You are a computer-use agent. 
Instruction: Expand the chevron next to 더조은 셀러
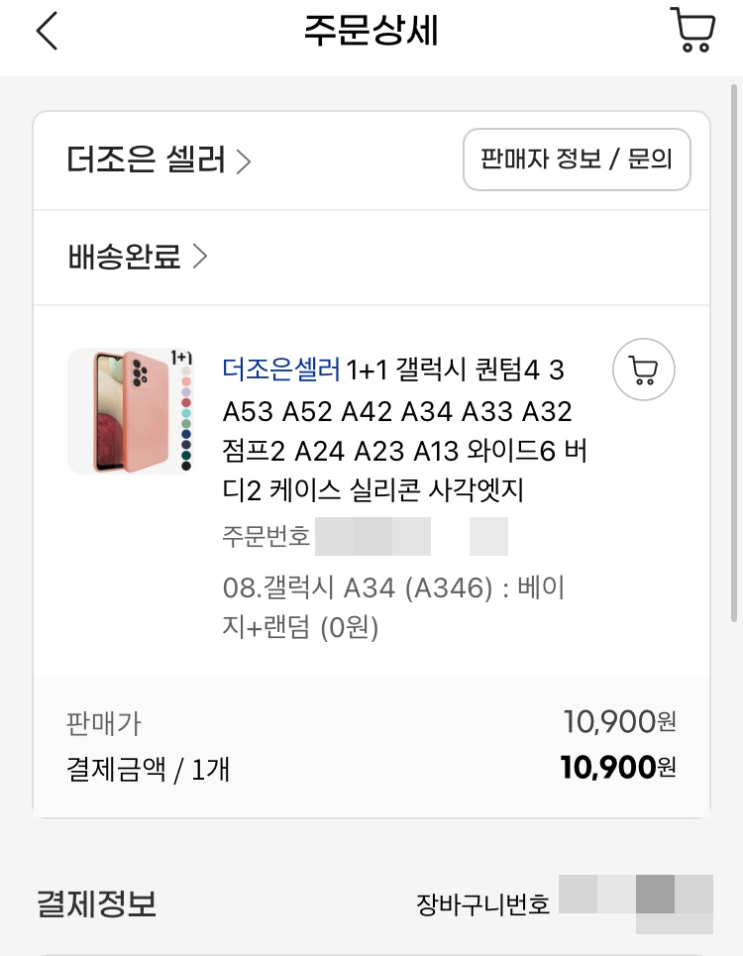(243, 161)
